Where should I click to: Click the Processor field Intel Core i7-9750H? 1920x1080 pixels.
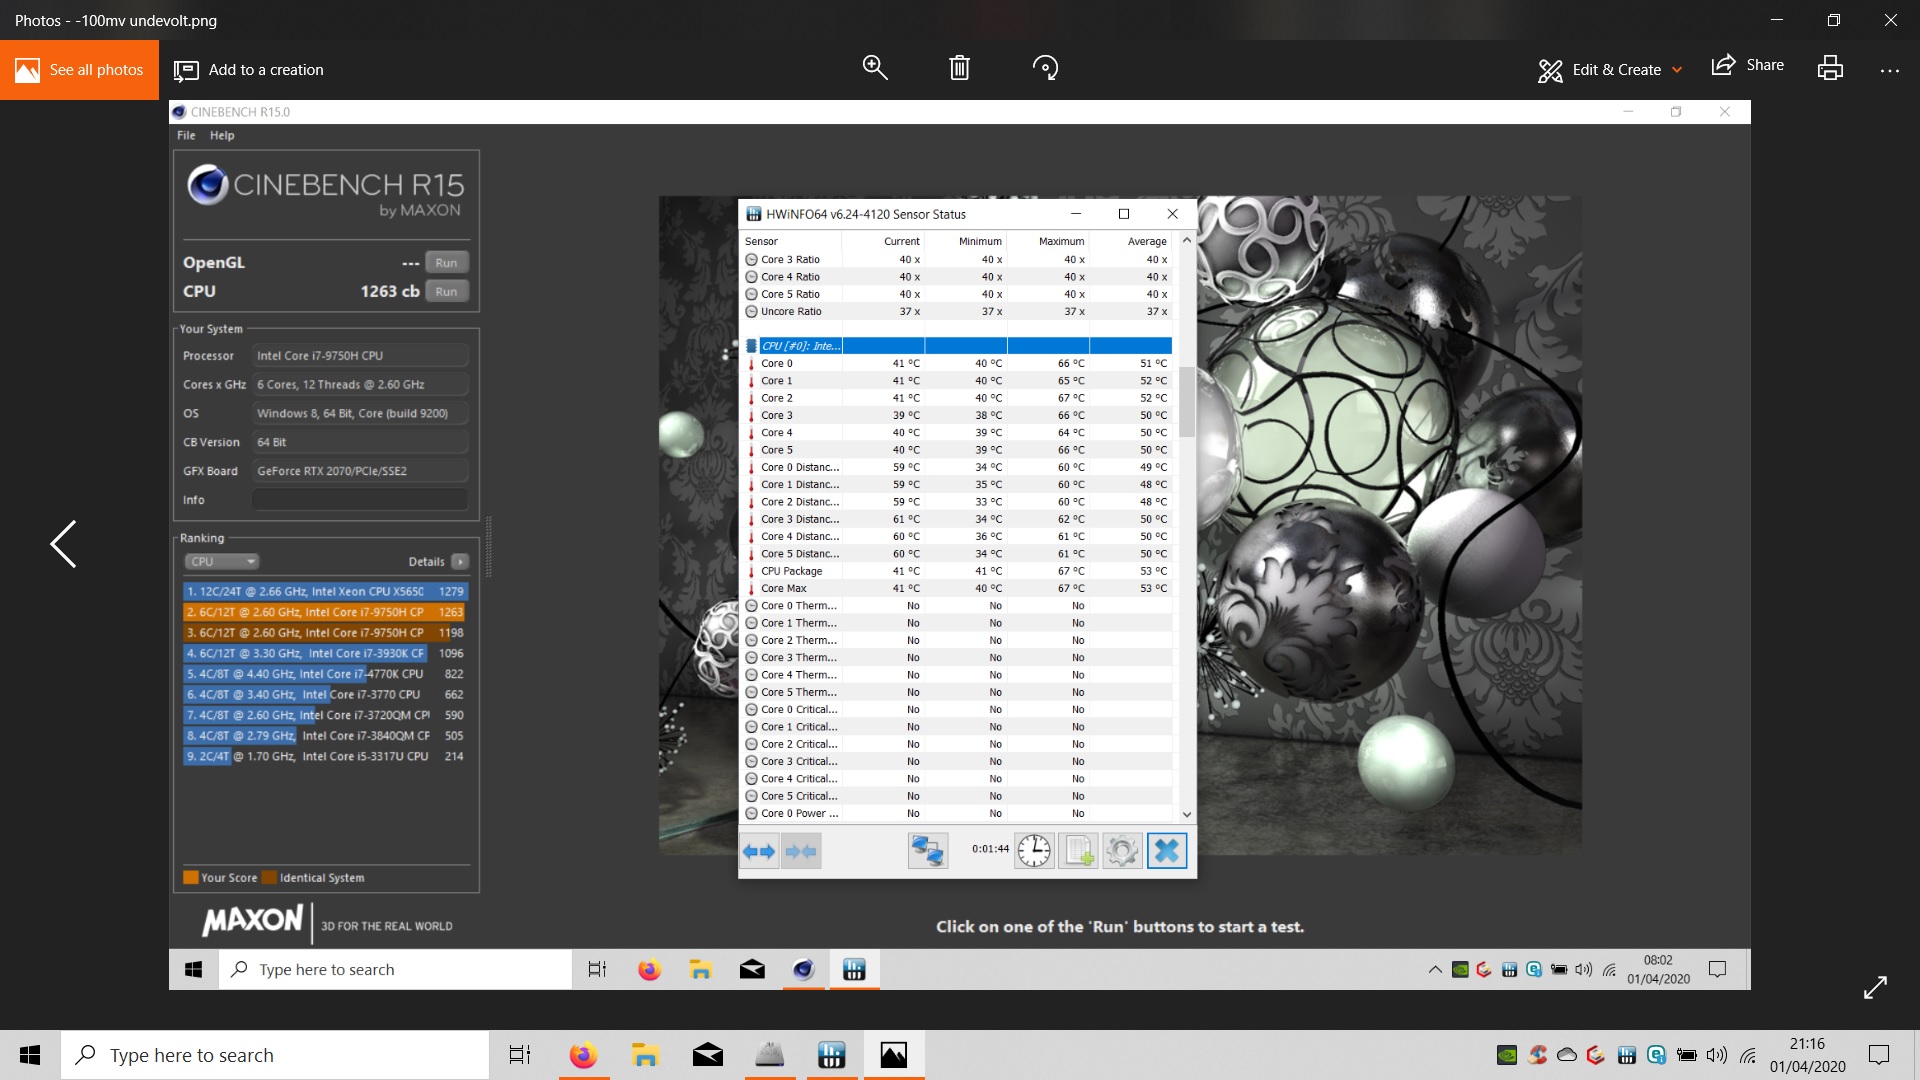(360, 355)
